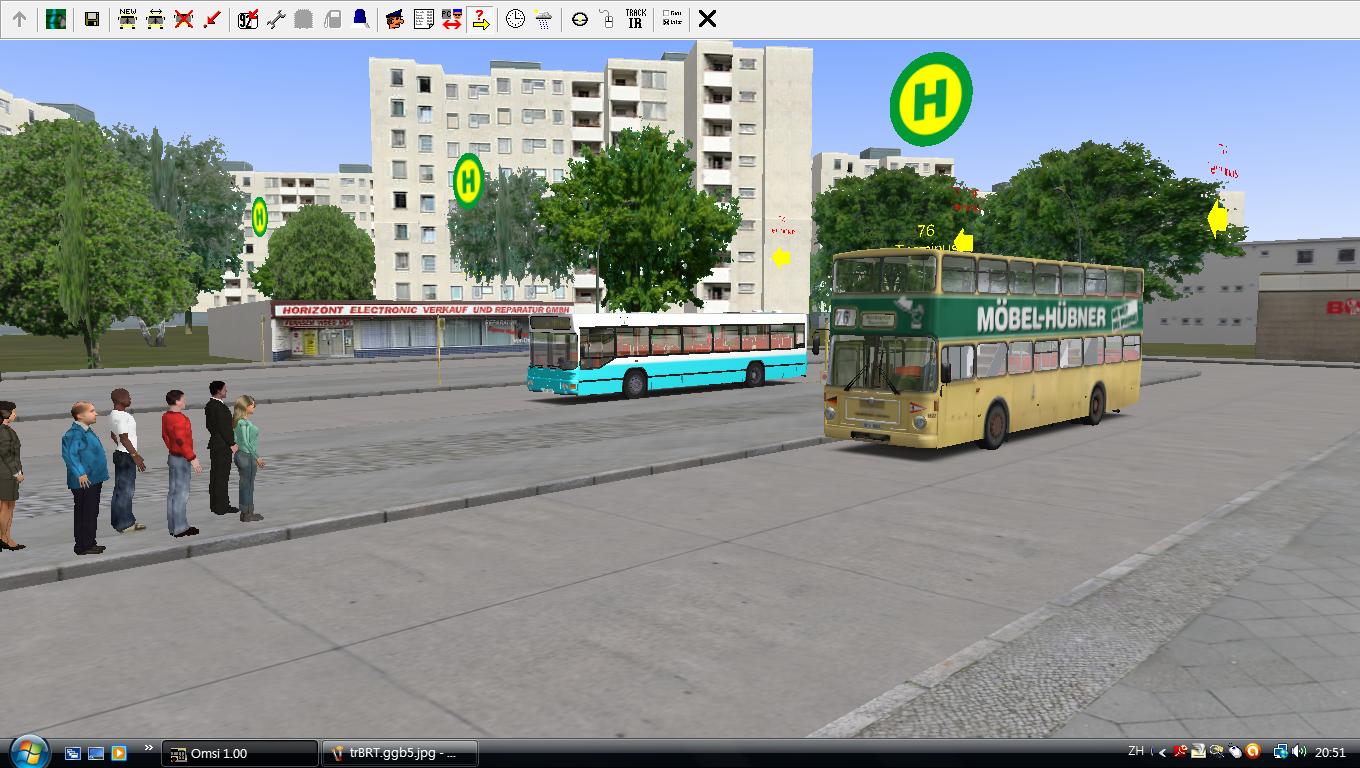
Task: Show hidden system tray icons arrow
Action: point(1162,752)
